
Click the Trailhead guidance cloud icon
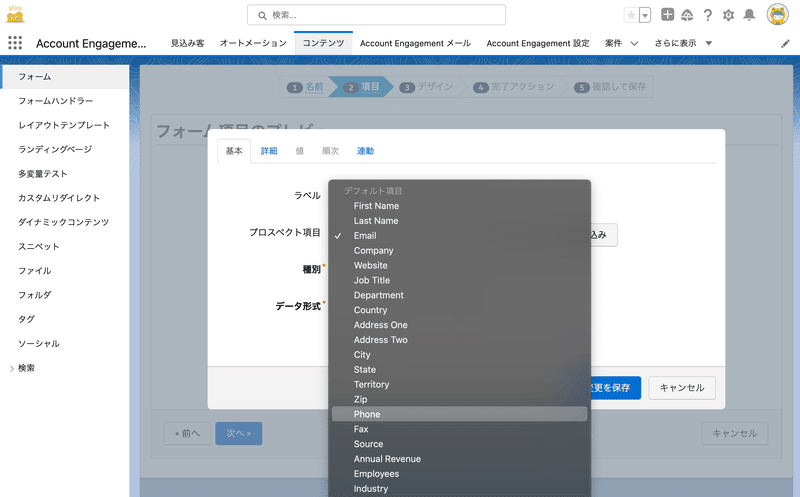click(687, 15)
